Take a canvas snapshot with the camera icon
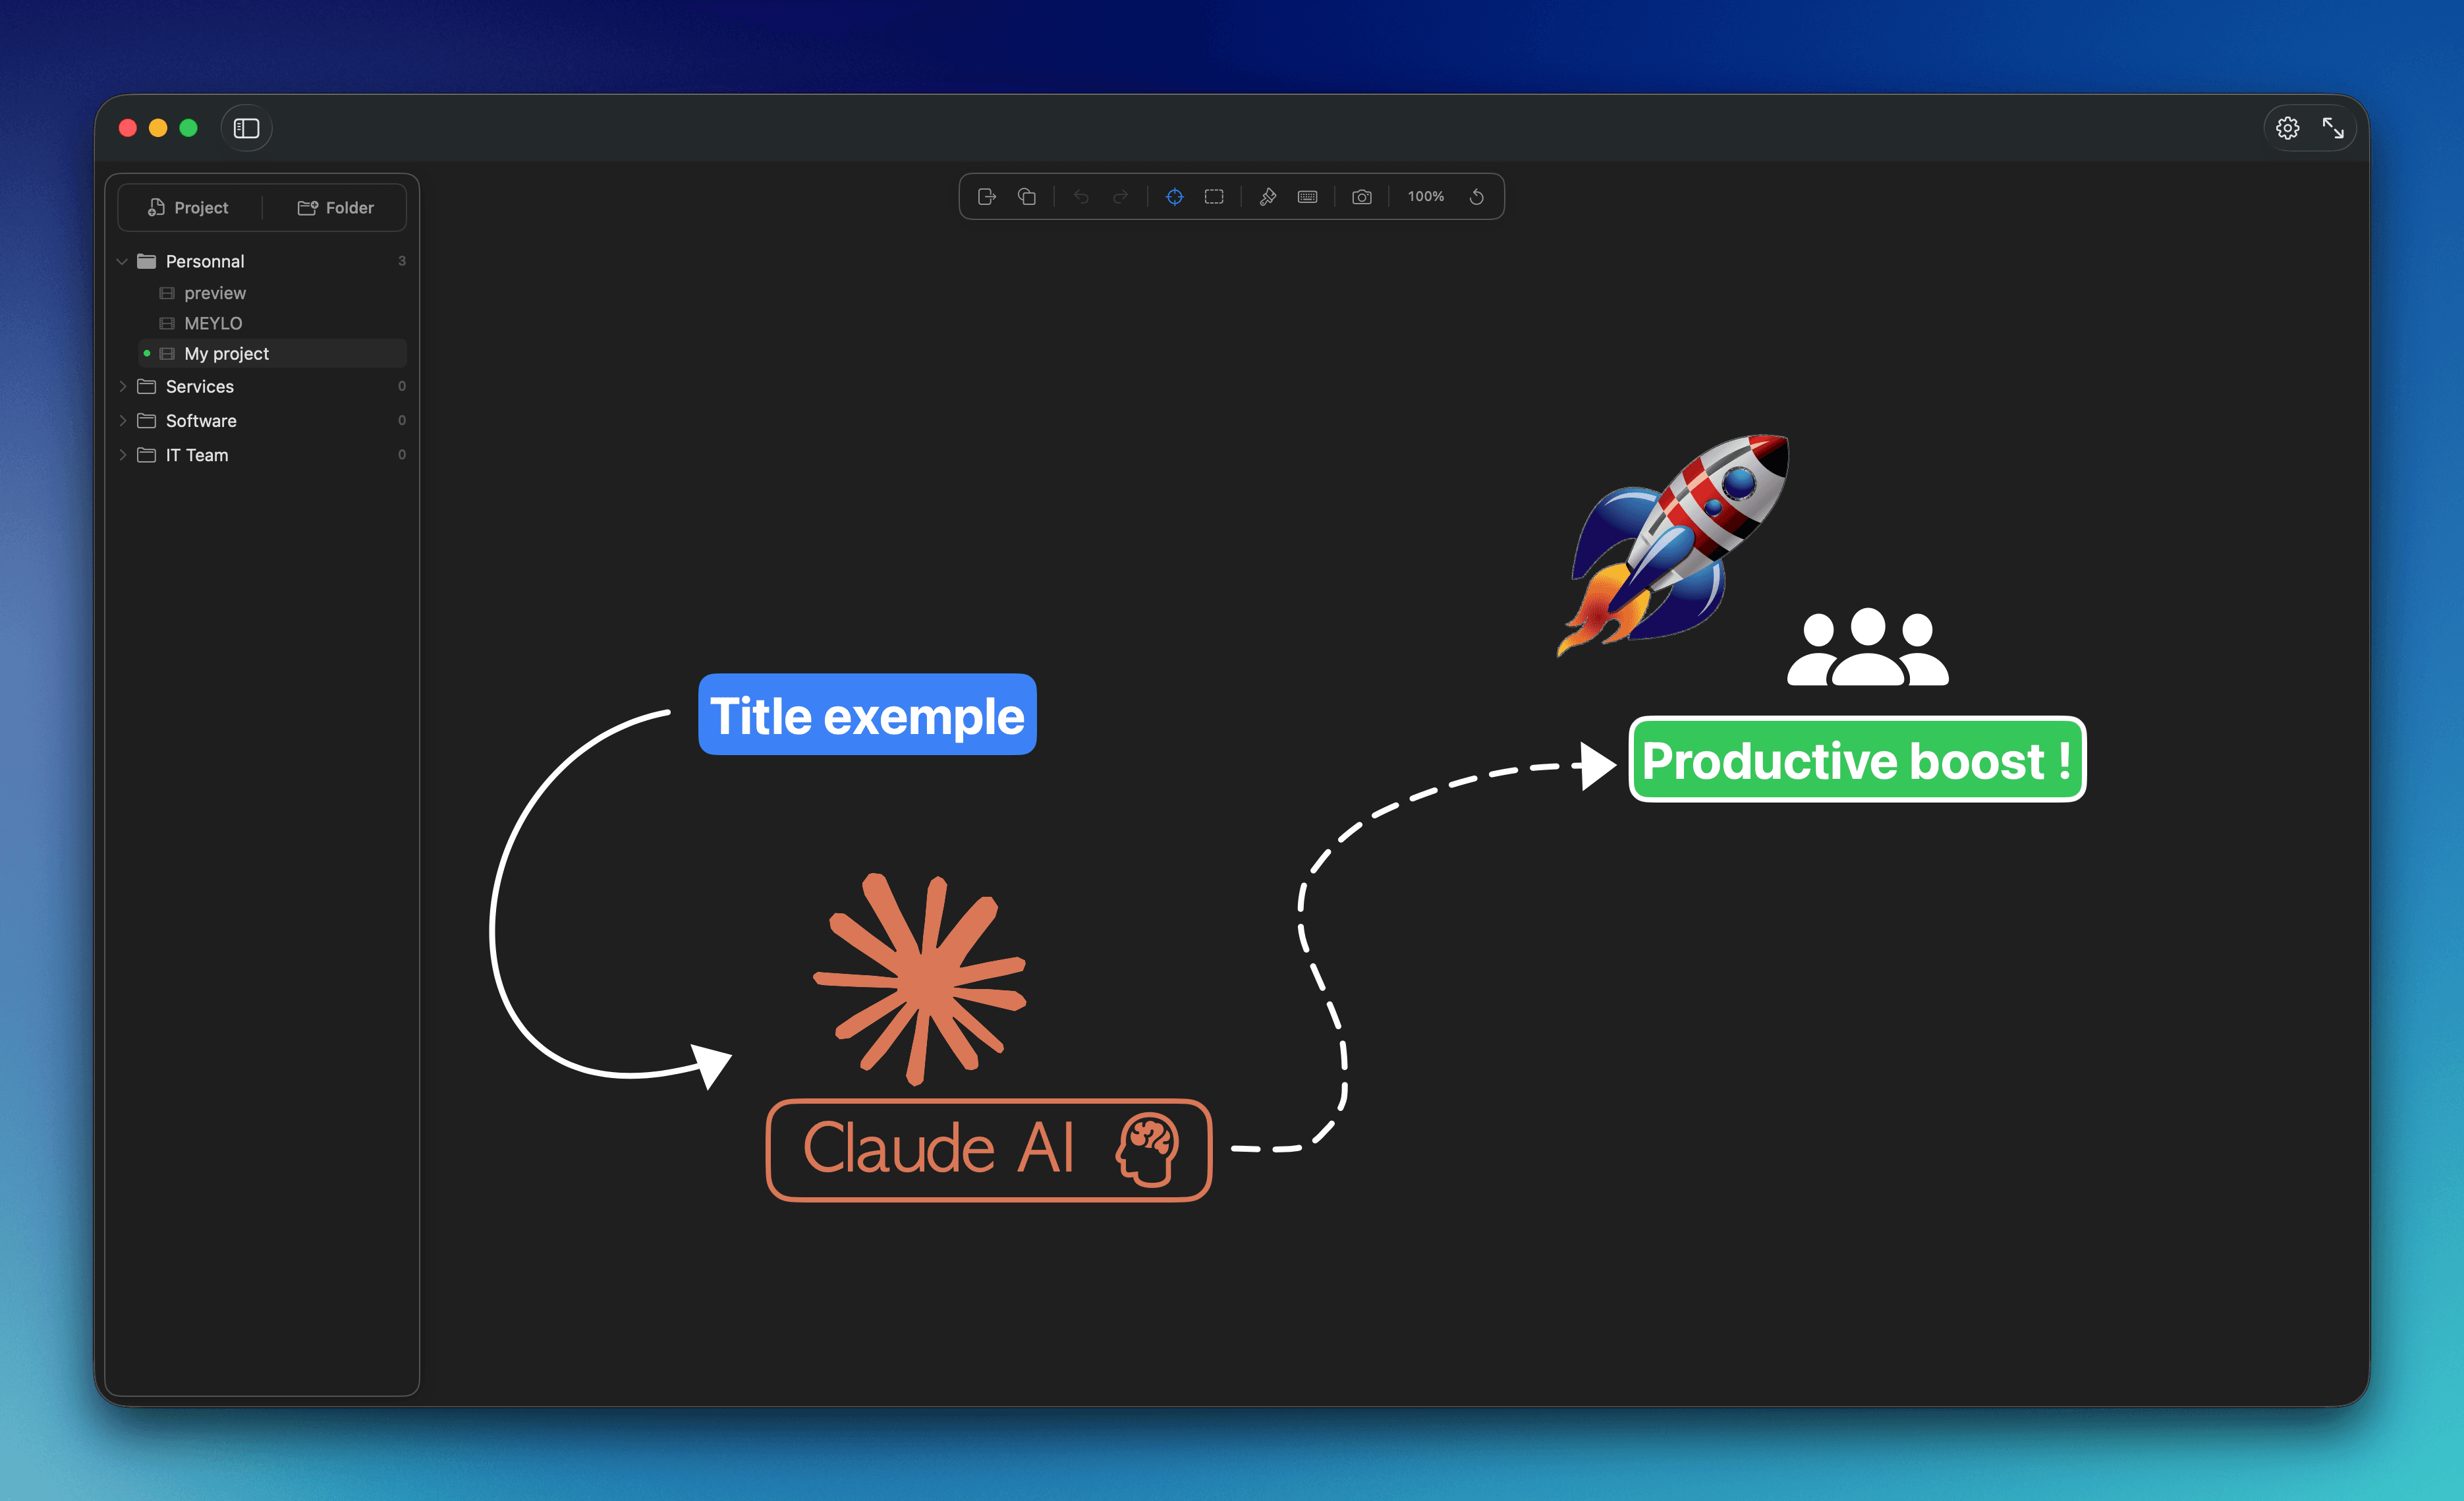Viewport: 2464px width, 1501px height. click(1362, 197)
